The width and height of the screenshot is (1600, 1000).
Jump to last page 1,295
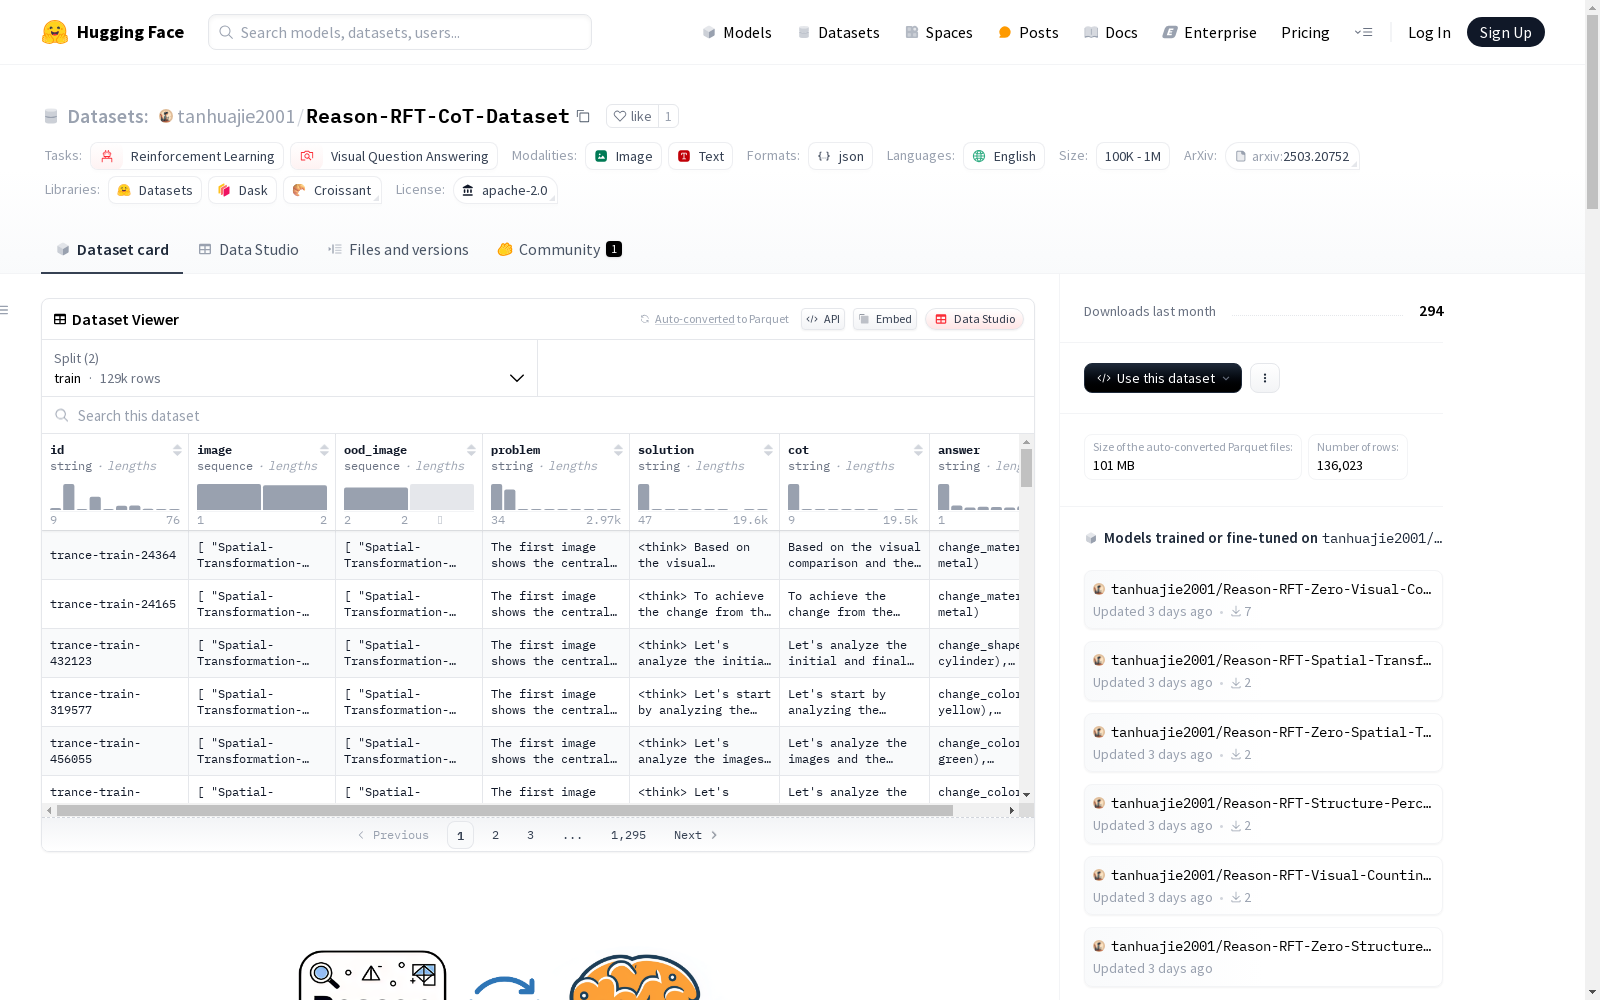click(628, 835)
